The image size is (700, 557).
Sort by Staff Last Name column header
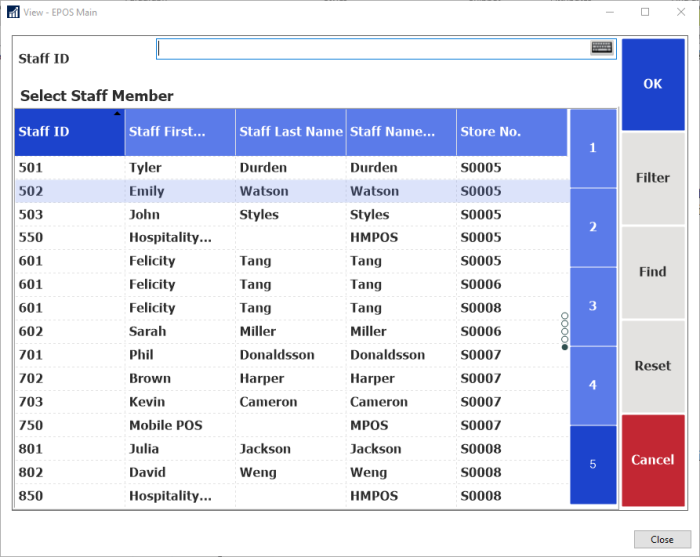(x=291, y=132)
